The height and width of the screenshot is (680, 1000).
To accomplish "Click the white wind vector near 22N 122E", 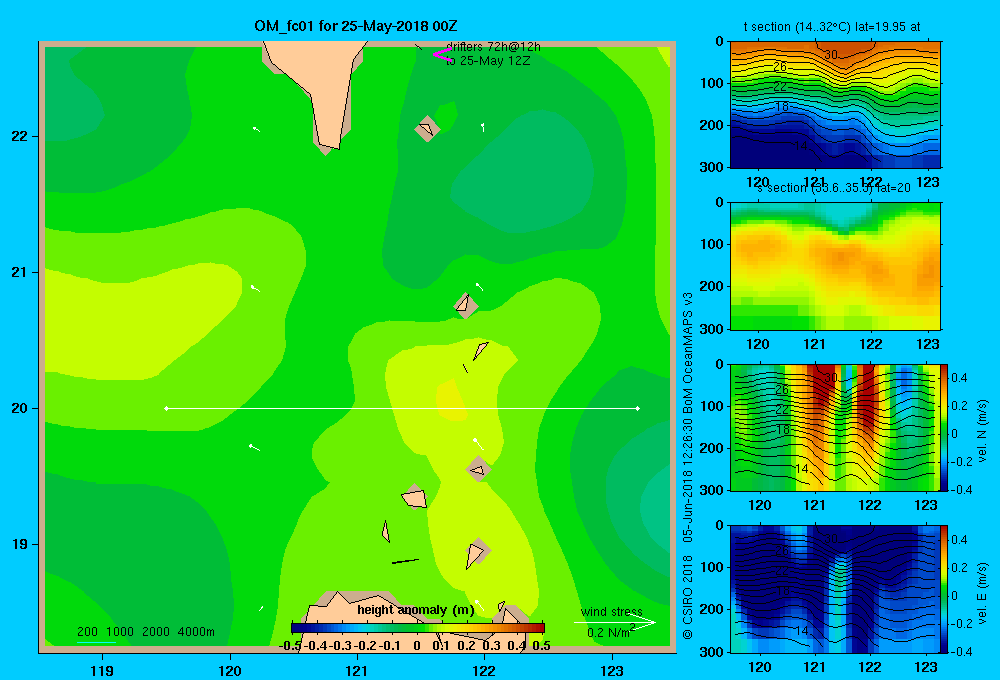I will pos(483,127).
